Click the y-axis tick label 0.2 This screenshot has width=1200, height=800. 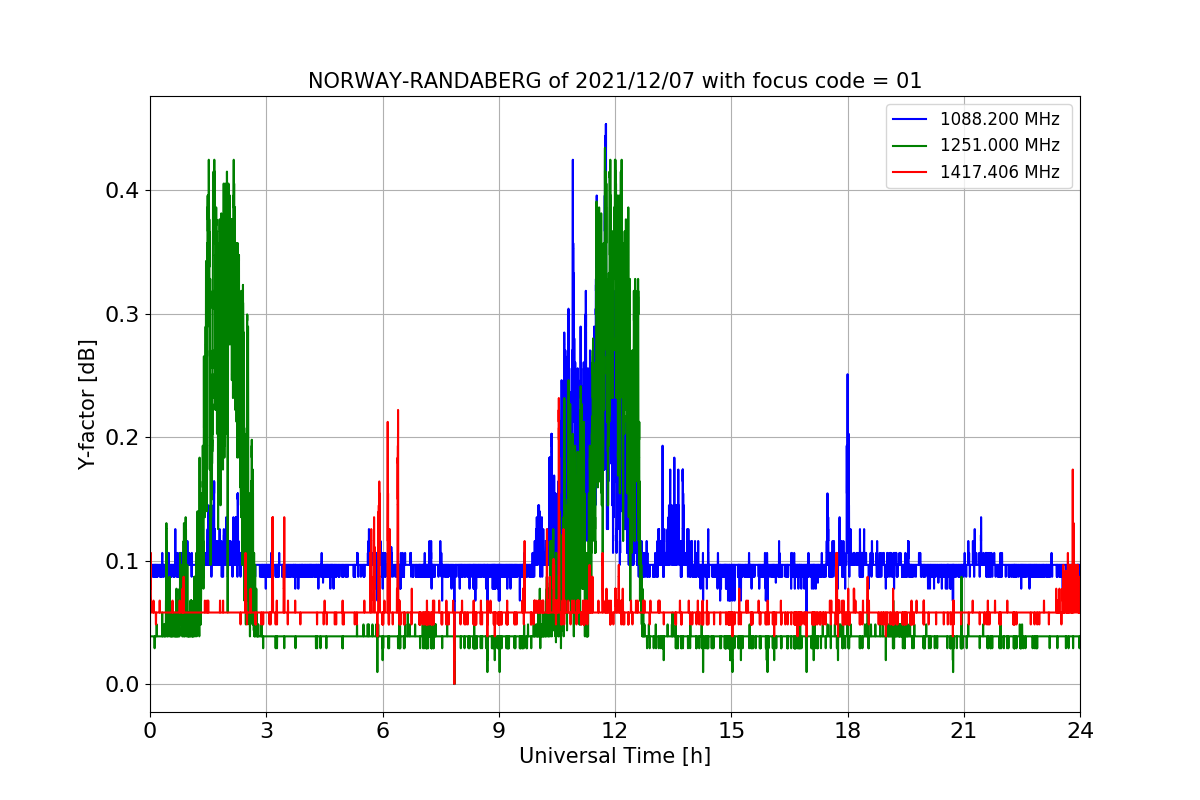click(123, 438)
